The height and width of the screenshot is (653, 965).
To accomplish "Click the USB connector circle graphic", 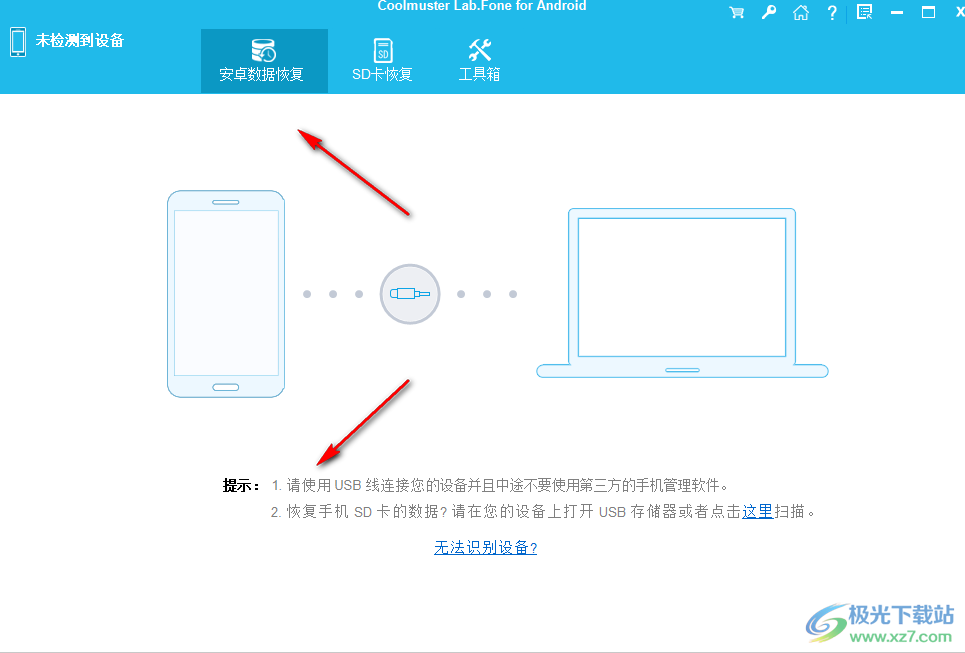I will 409,294.
